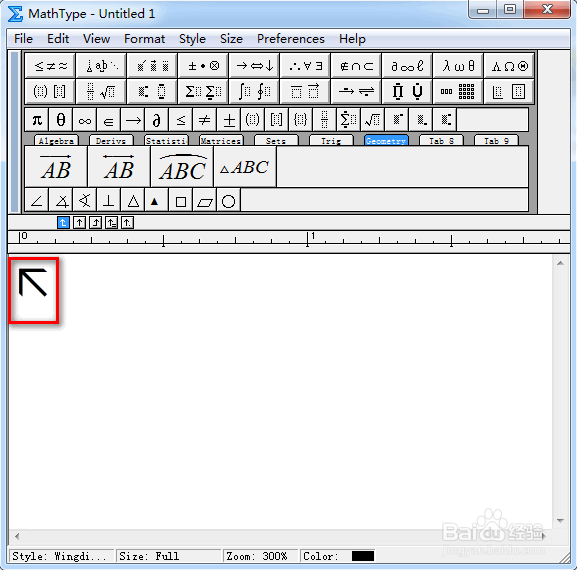
Task: Click the Zoom 300% status field
Action: coord(260,556)
